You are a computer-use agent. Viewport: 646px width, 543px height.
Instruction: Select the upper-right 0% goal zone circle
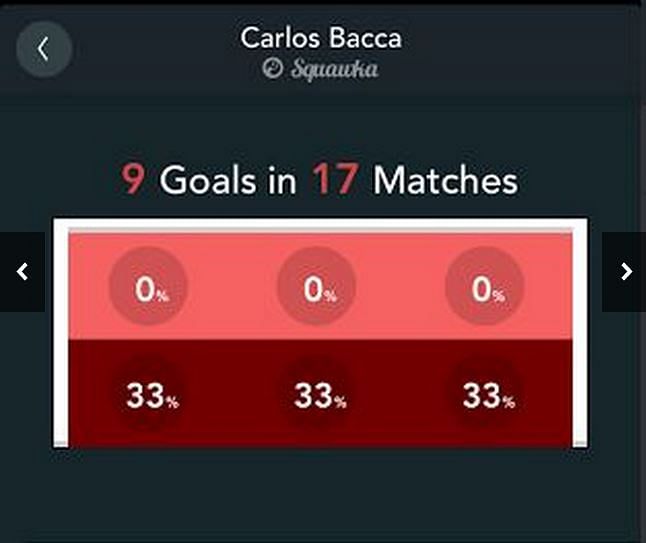484,288
